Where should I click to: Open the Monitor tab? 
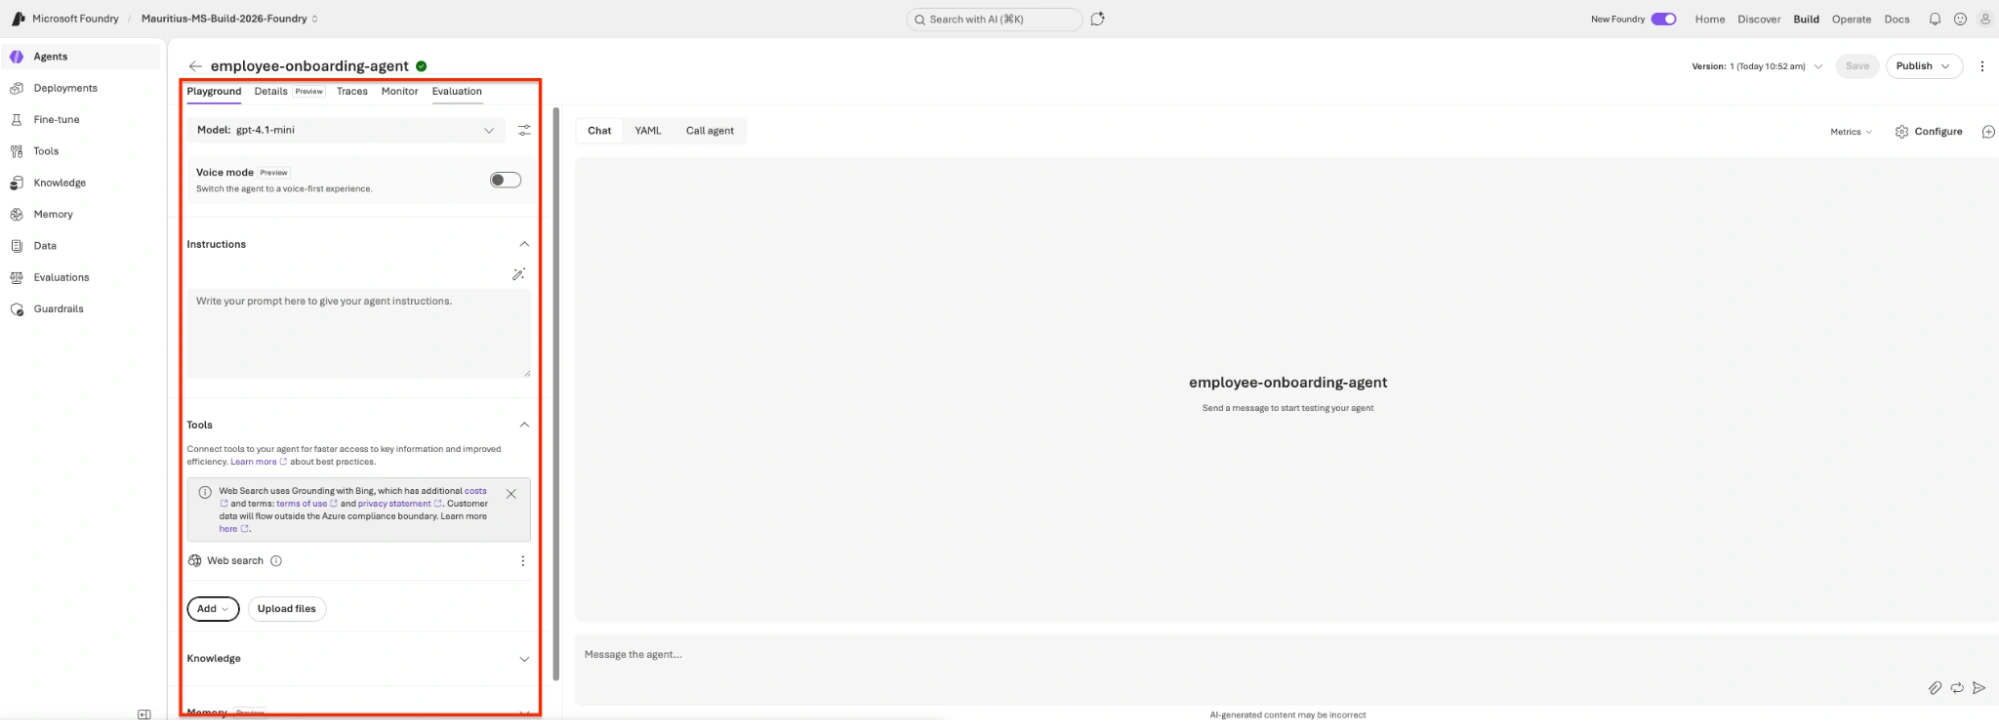coord(399,91)
